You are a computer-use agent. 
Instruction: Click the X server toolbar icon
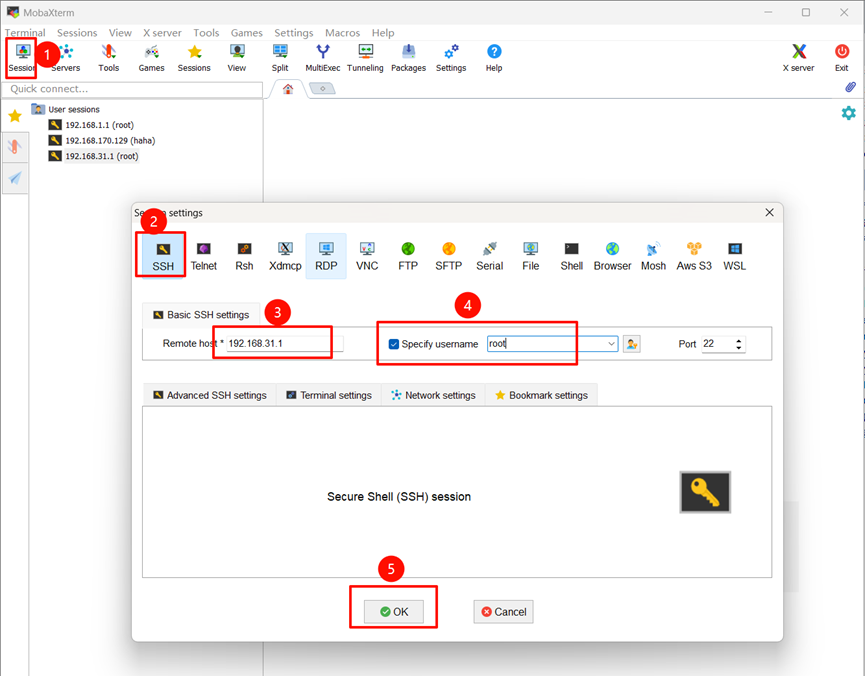coord(798,58)
